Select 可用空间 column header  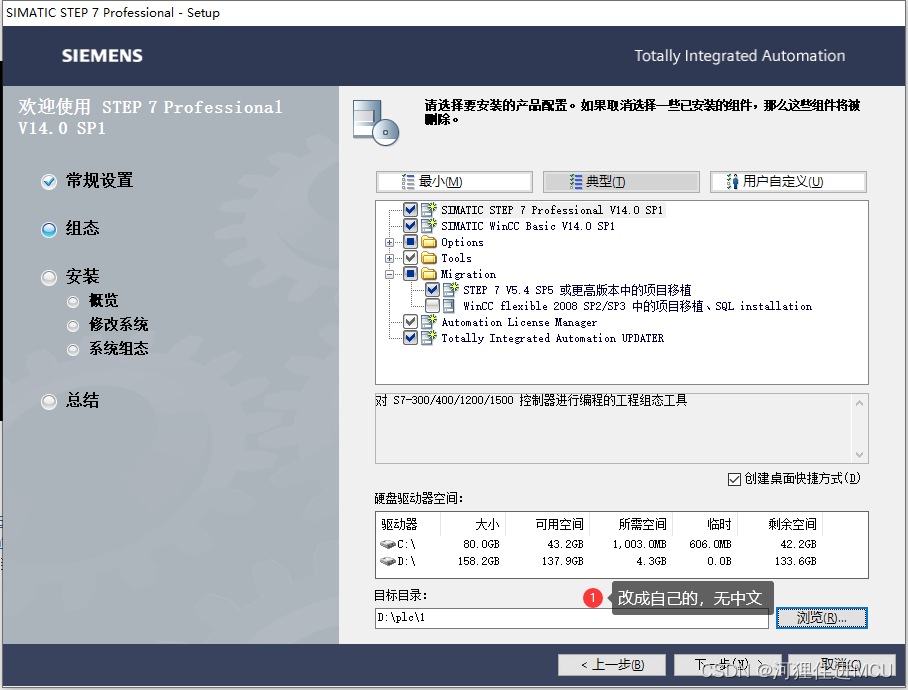547,524
